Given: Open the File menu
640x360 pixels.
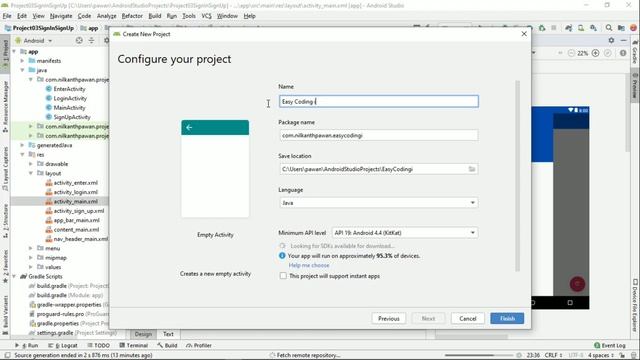Looking at the screenshot, I should 7,16.
